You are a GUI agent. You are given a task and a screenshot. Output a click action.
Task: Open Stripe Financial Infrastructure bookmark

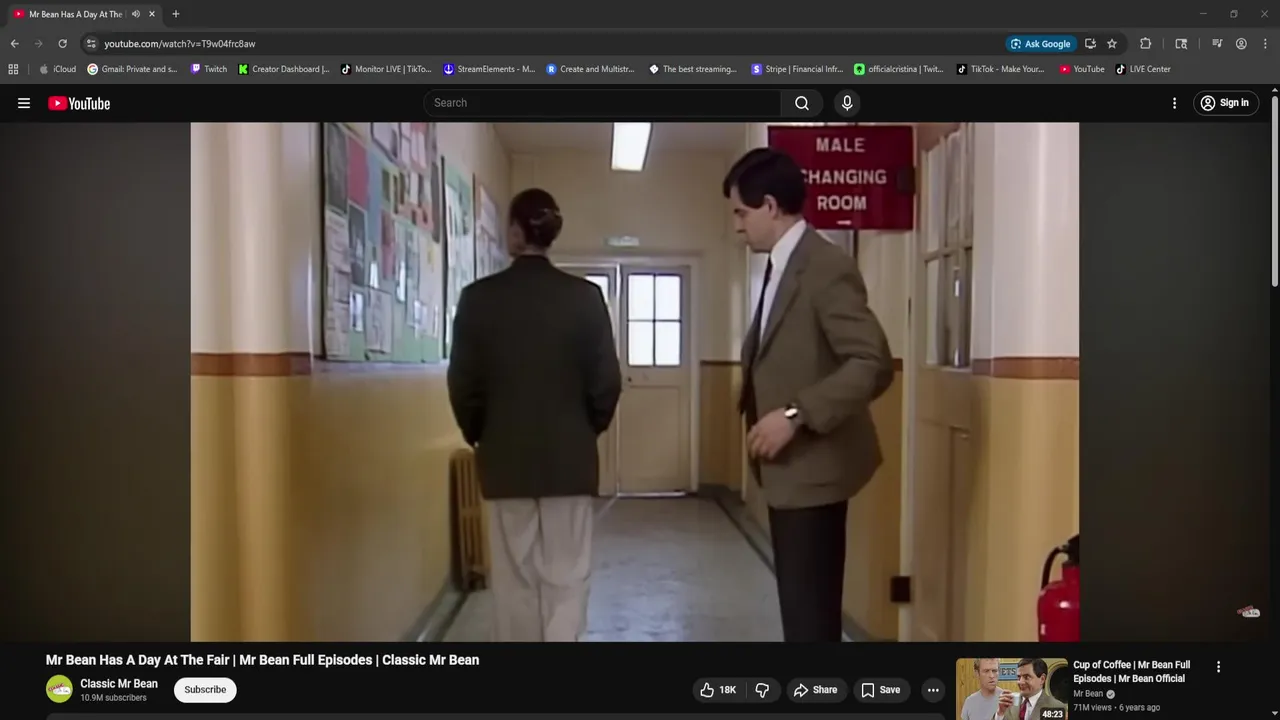click(797, 69)
